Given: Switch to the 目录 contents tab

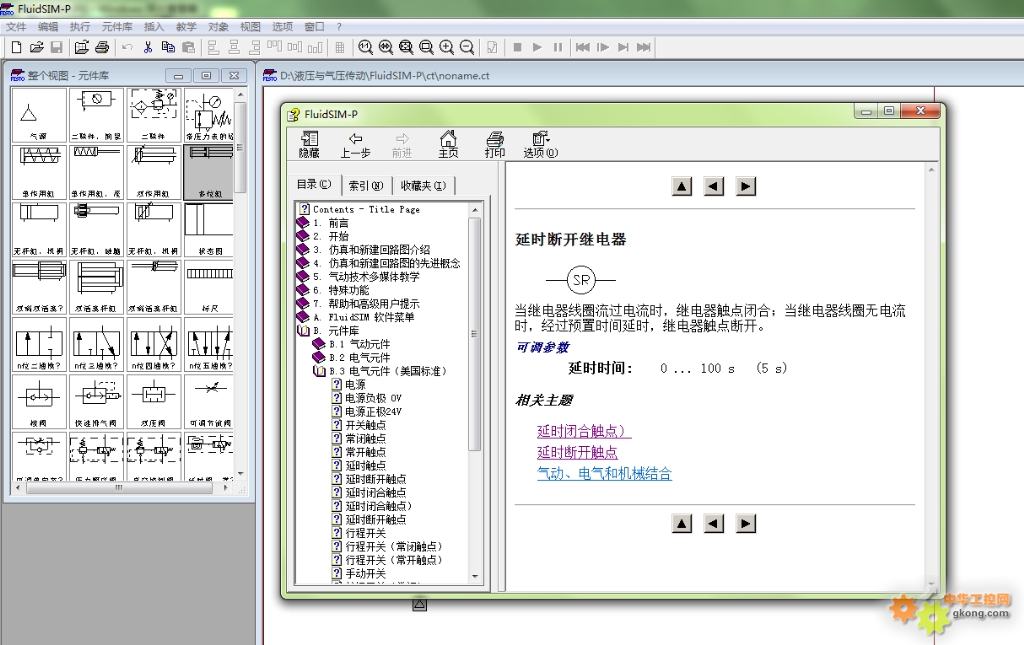Looking at the screenshot, I should pyautogui.click(x=314, y=185).
